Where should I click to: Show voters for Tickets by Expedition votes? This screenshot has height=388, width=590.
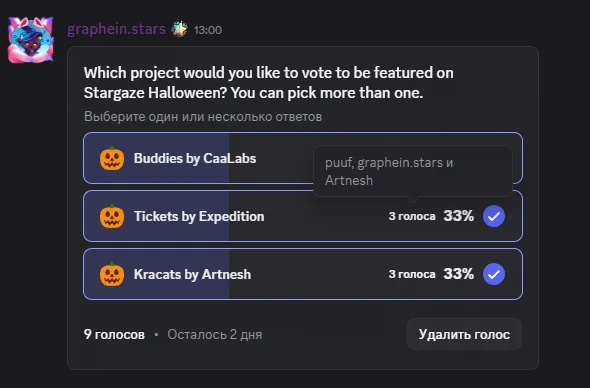[x=412, y=216]
